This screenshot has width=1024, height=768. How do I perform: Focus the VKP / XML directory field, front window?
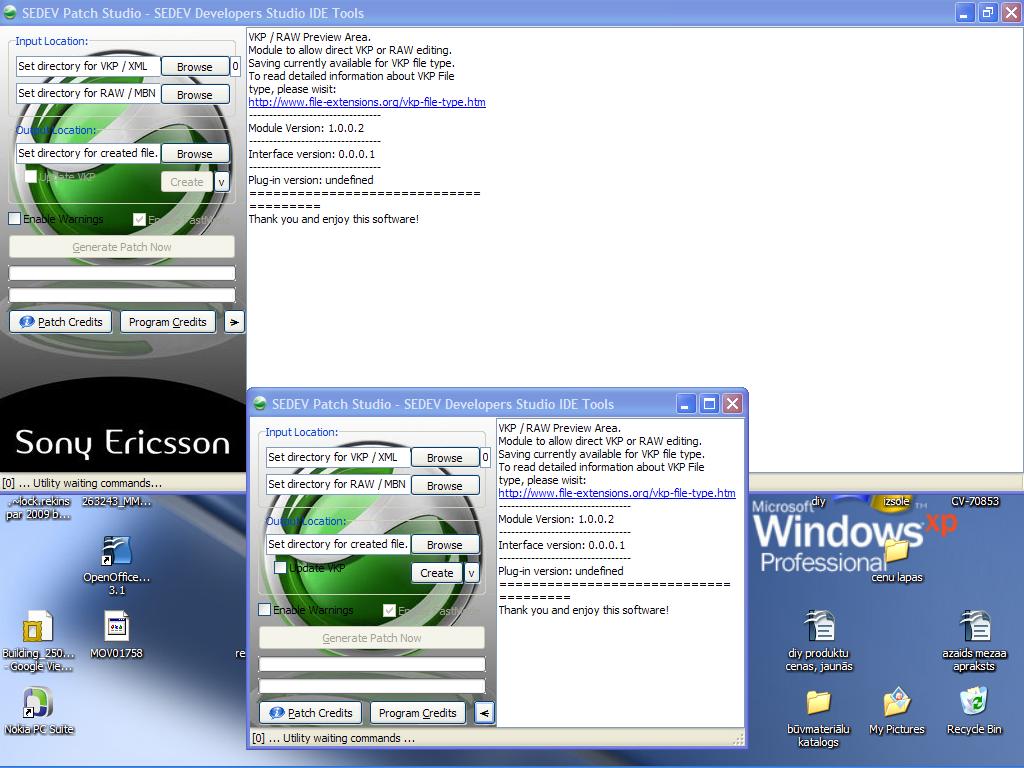(x=338, y=457)
